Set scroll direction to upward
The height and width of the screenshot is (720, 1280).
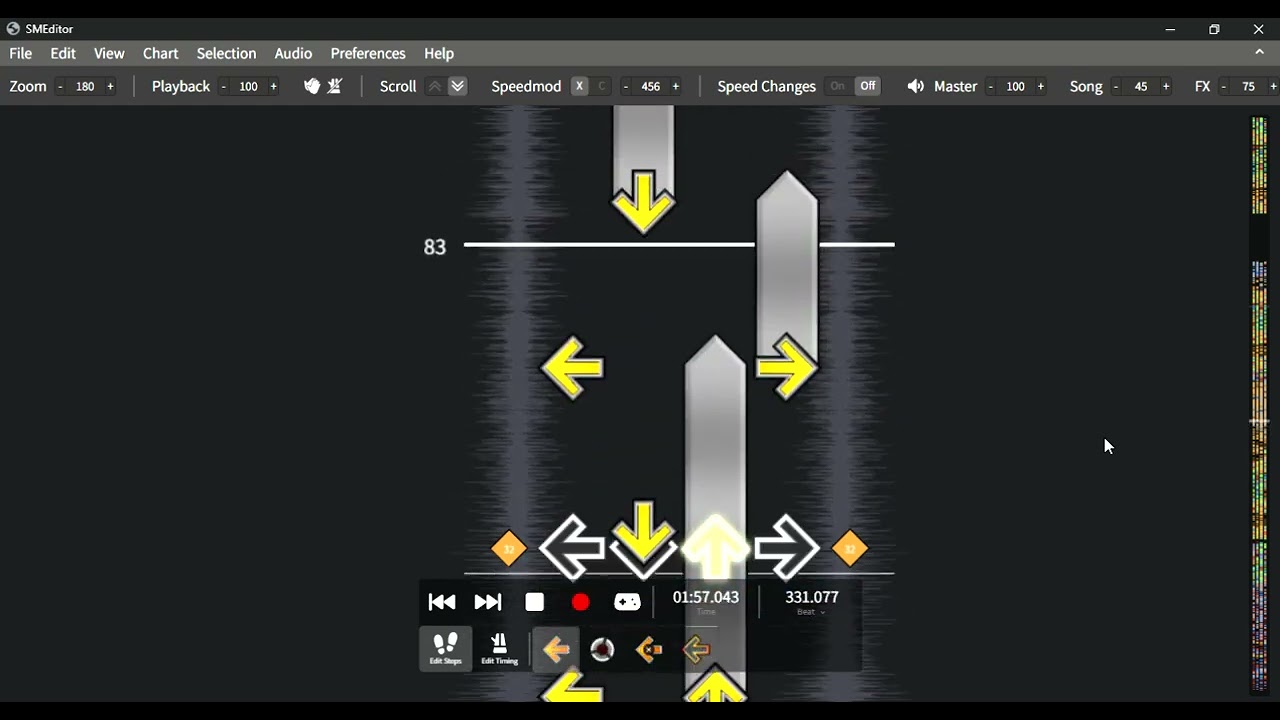coord(434,86)
